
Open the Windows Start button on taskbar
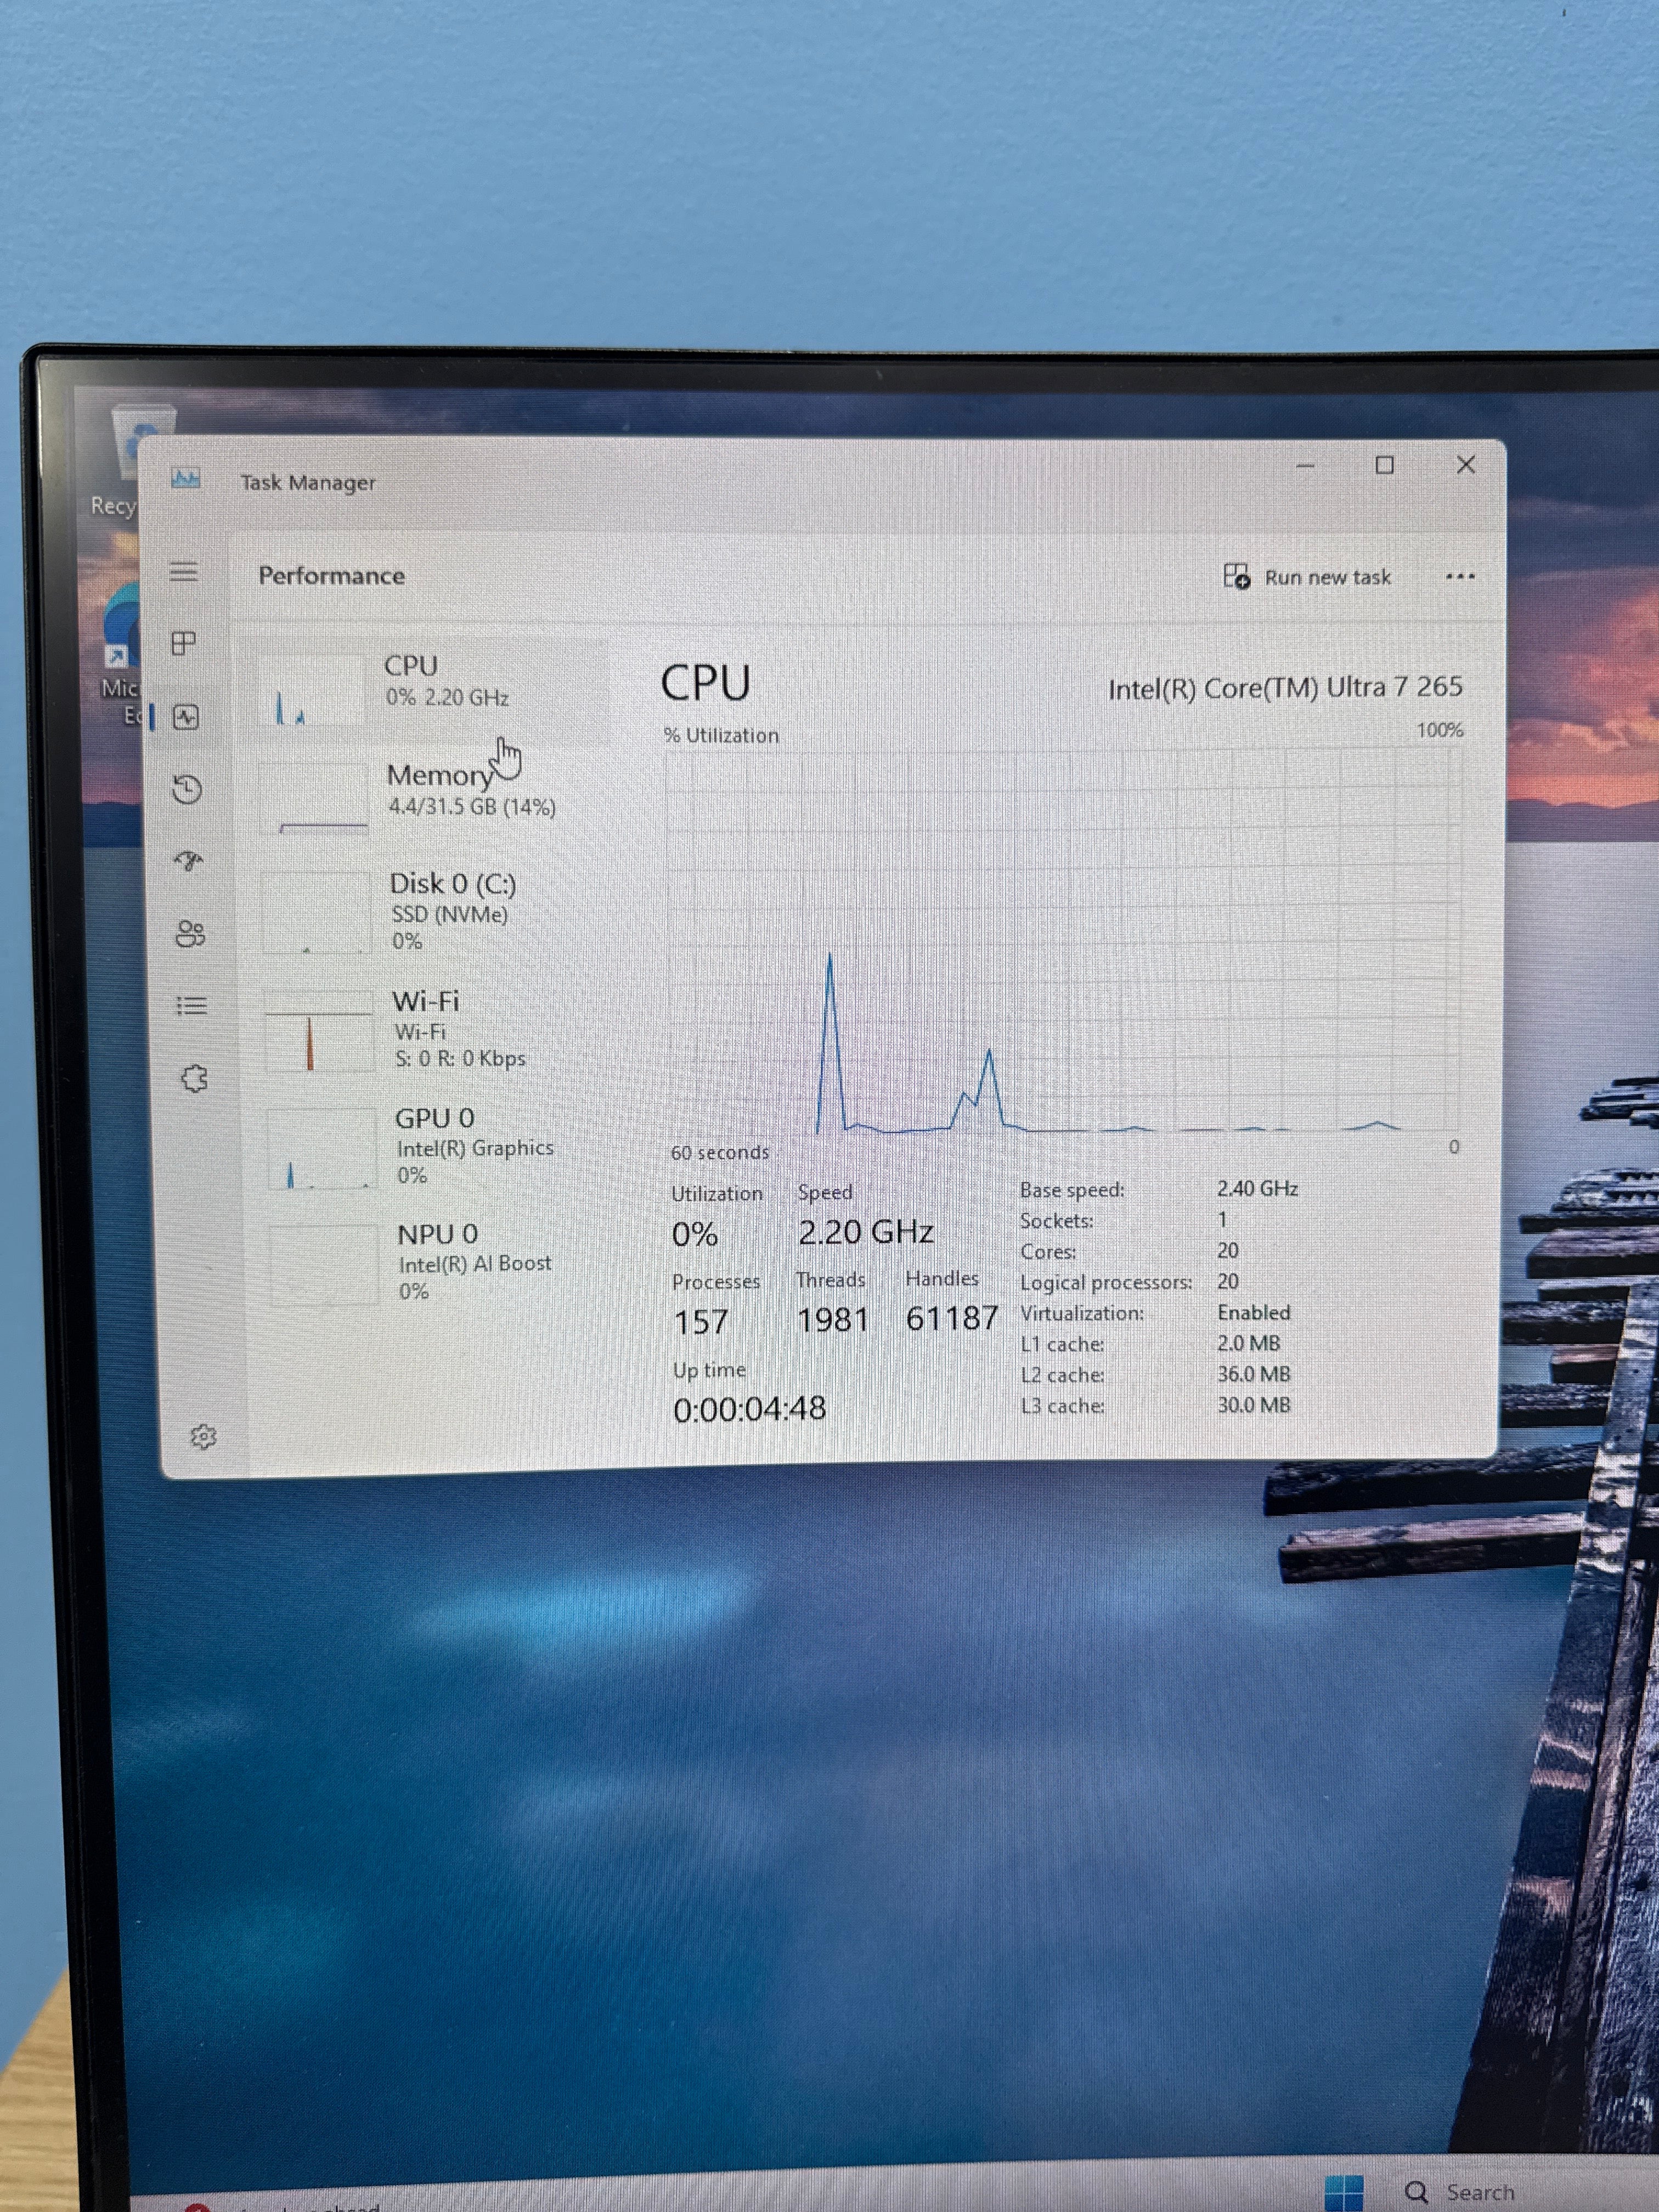click(x=1343, y=2192)
